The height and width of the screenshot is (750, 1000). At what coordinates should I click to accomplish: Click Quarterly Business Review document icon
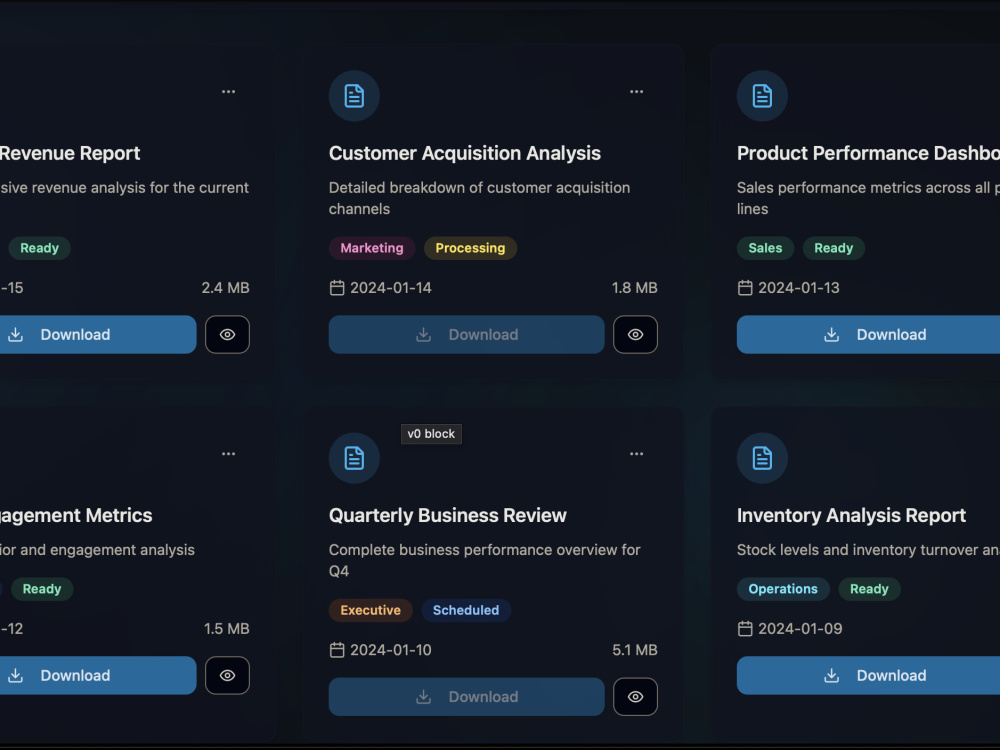[354, 458]
